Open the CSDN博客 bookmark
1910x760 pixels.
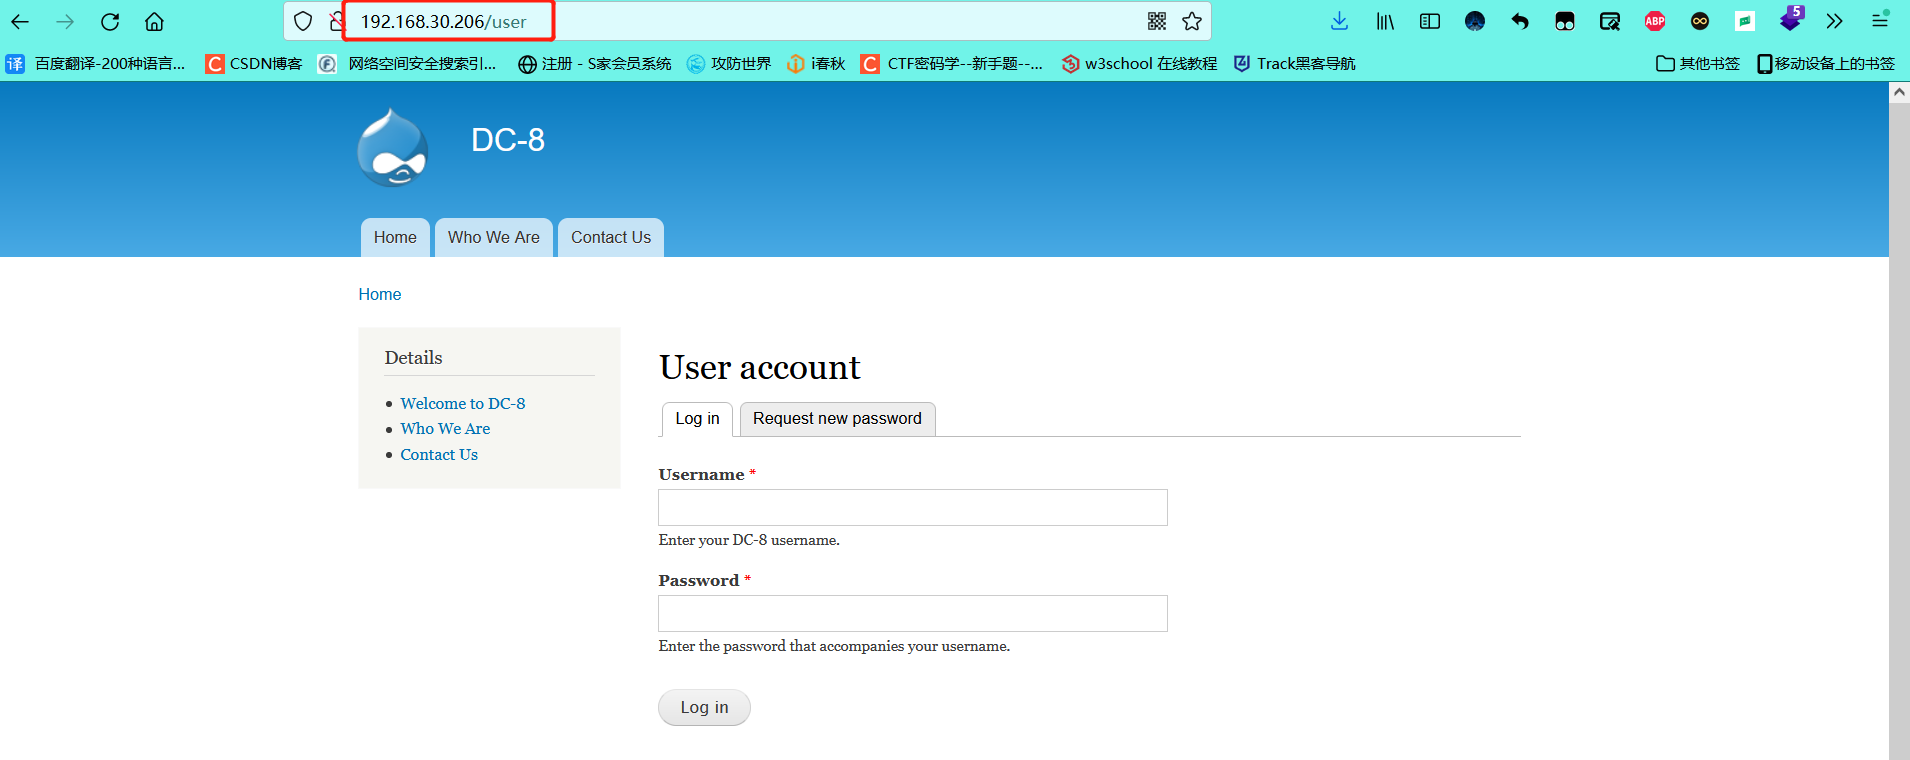click(254, 64)
